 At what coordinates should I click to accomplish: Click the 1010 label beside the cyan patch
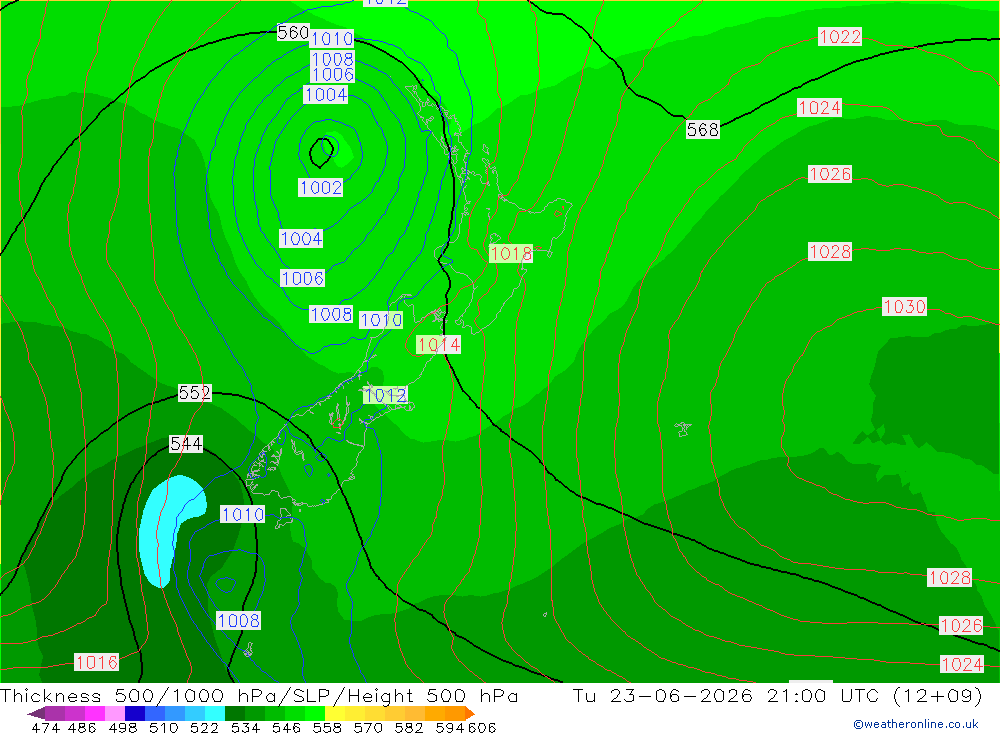click(x=242, y=514)
